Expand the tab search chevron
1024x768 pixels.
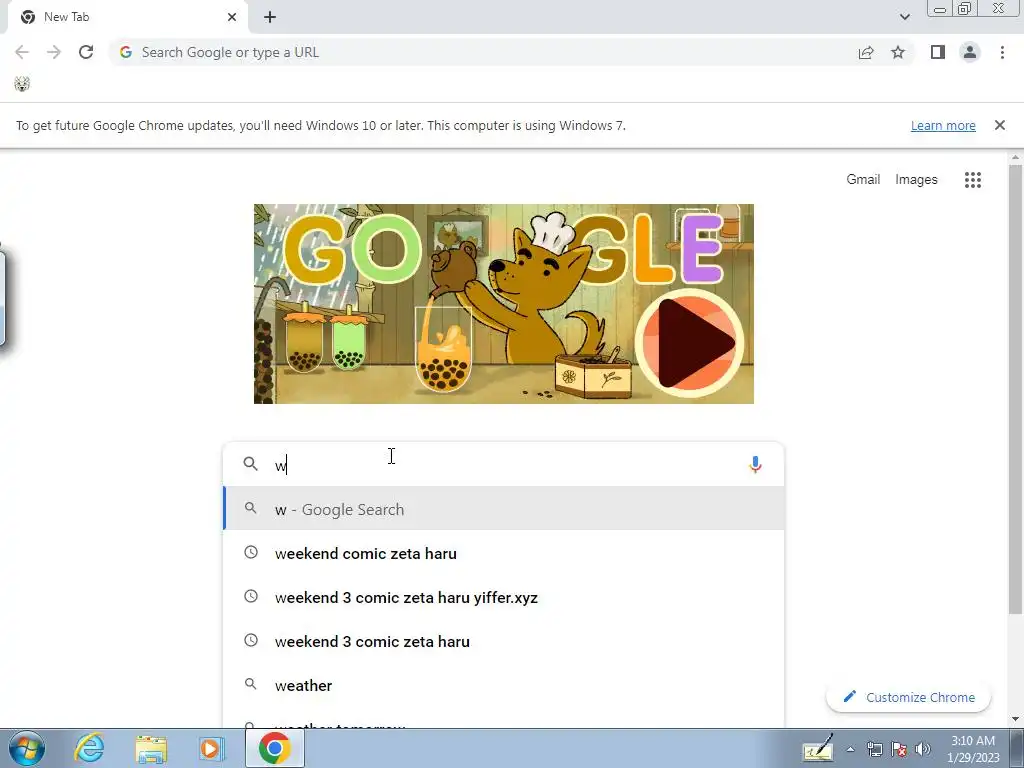[904, 17]
